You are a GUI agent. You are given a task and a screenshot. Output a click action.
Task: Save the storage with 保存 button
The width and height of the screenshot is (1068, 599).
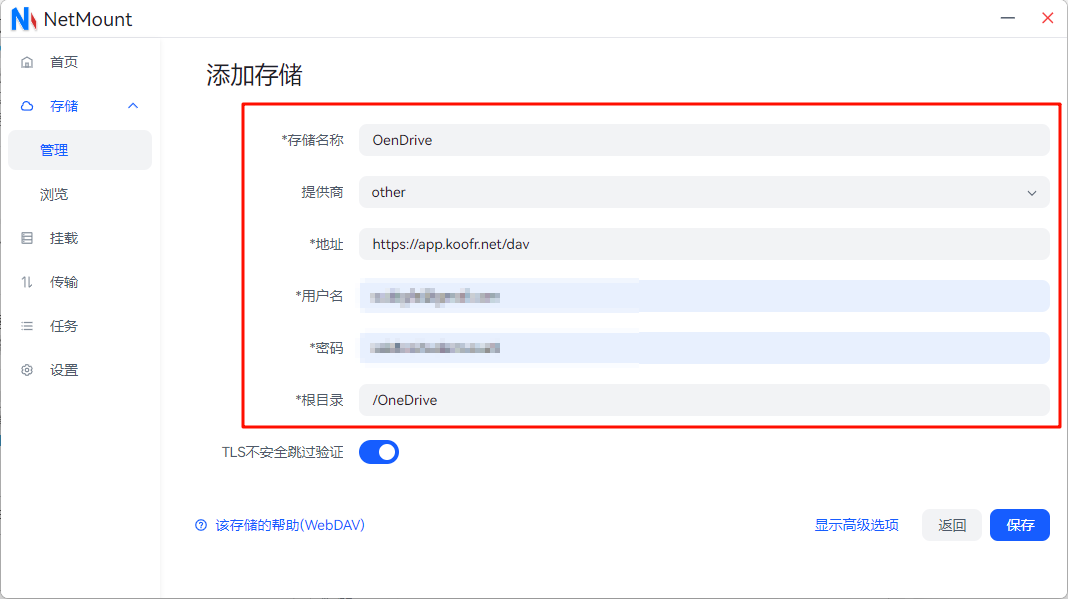(1020, 525)
